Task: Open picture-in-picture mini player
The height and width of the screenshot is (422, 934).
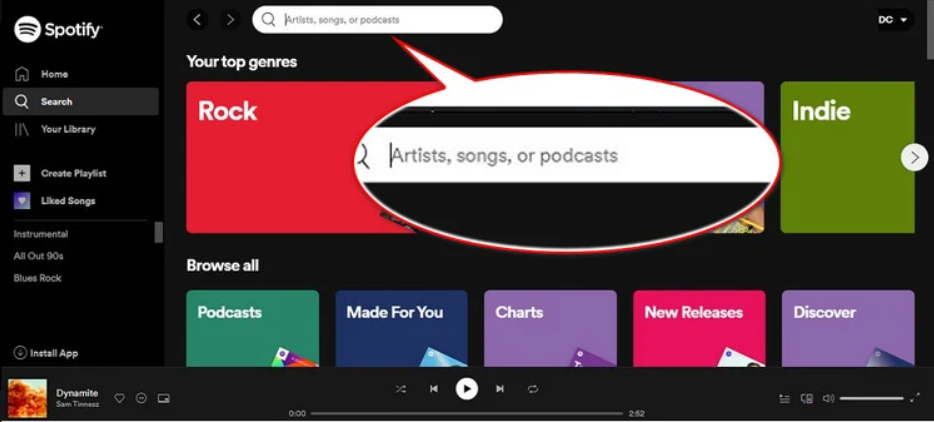Action: [164, 398]
